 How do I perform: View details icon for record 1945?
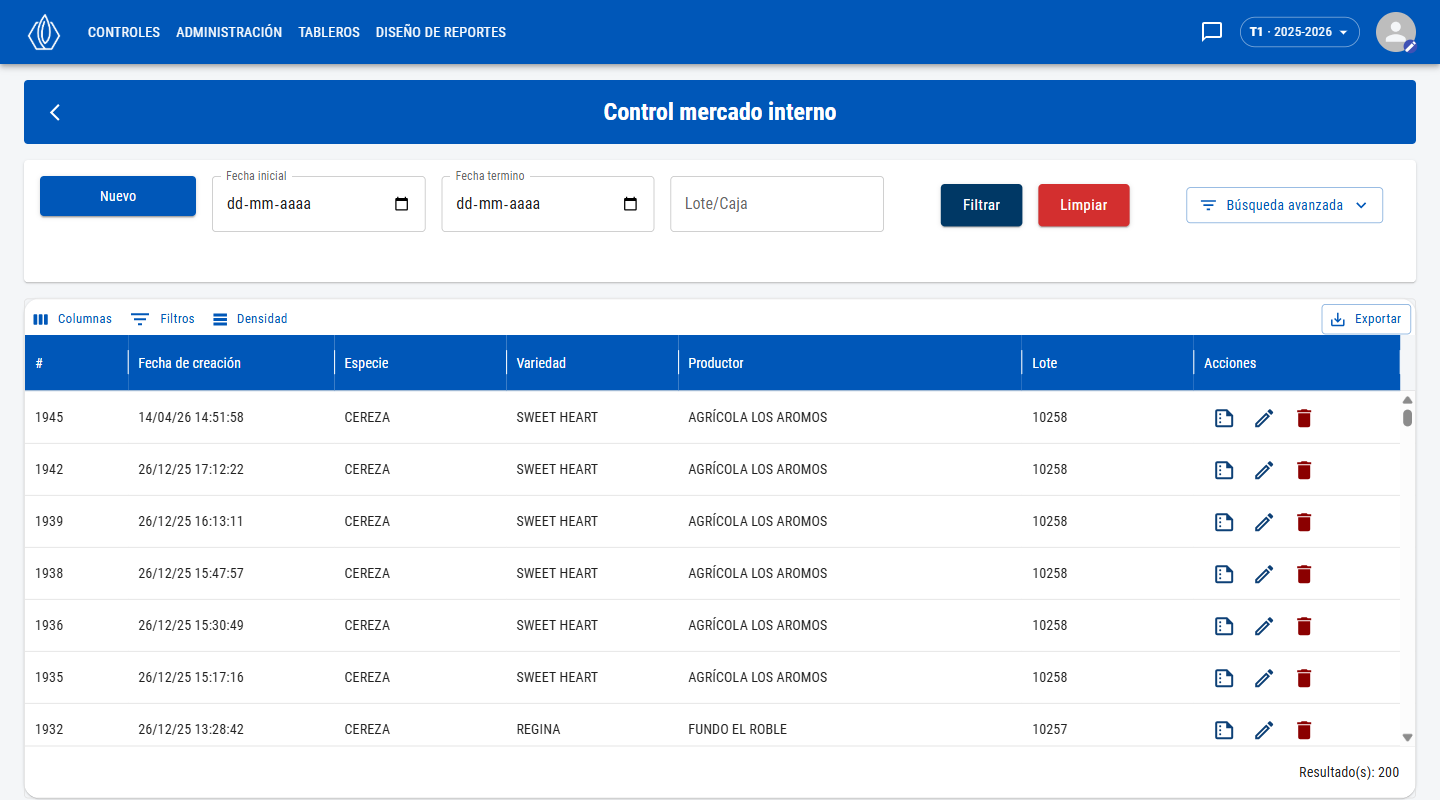coord(1224,418)
